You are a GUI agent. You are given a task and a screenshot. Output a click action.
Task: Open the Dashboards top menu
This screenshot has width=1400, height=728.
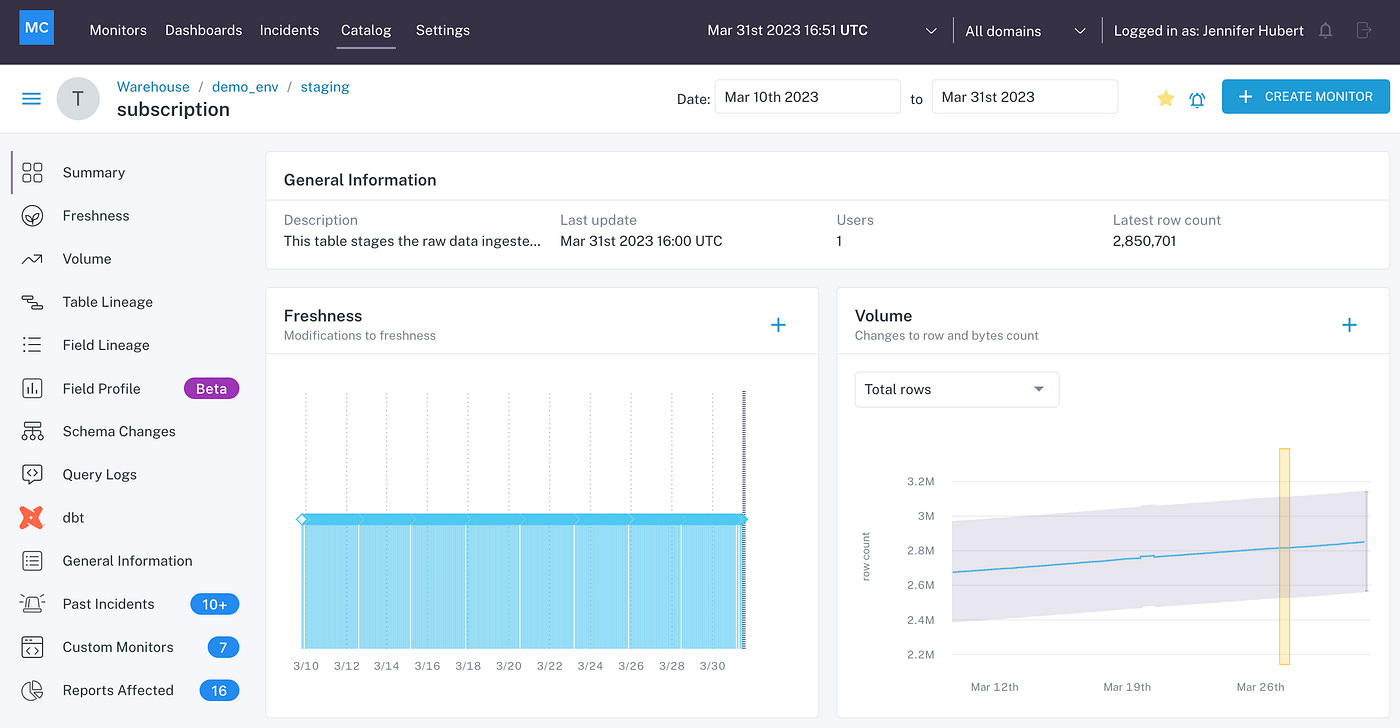click(x=203, y=30)
